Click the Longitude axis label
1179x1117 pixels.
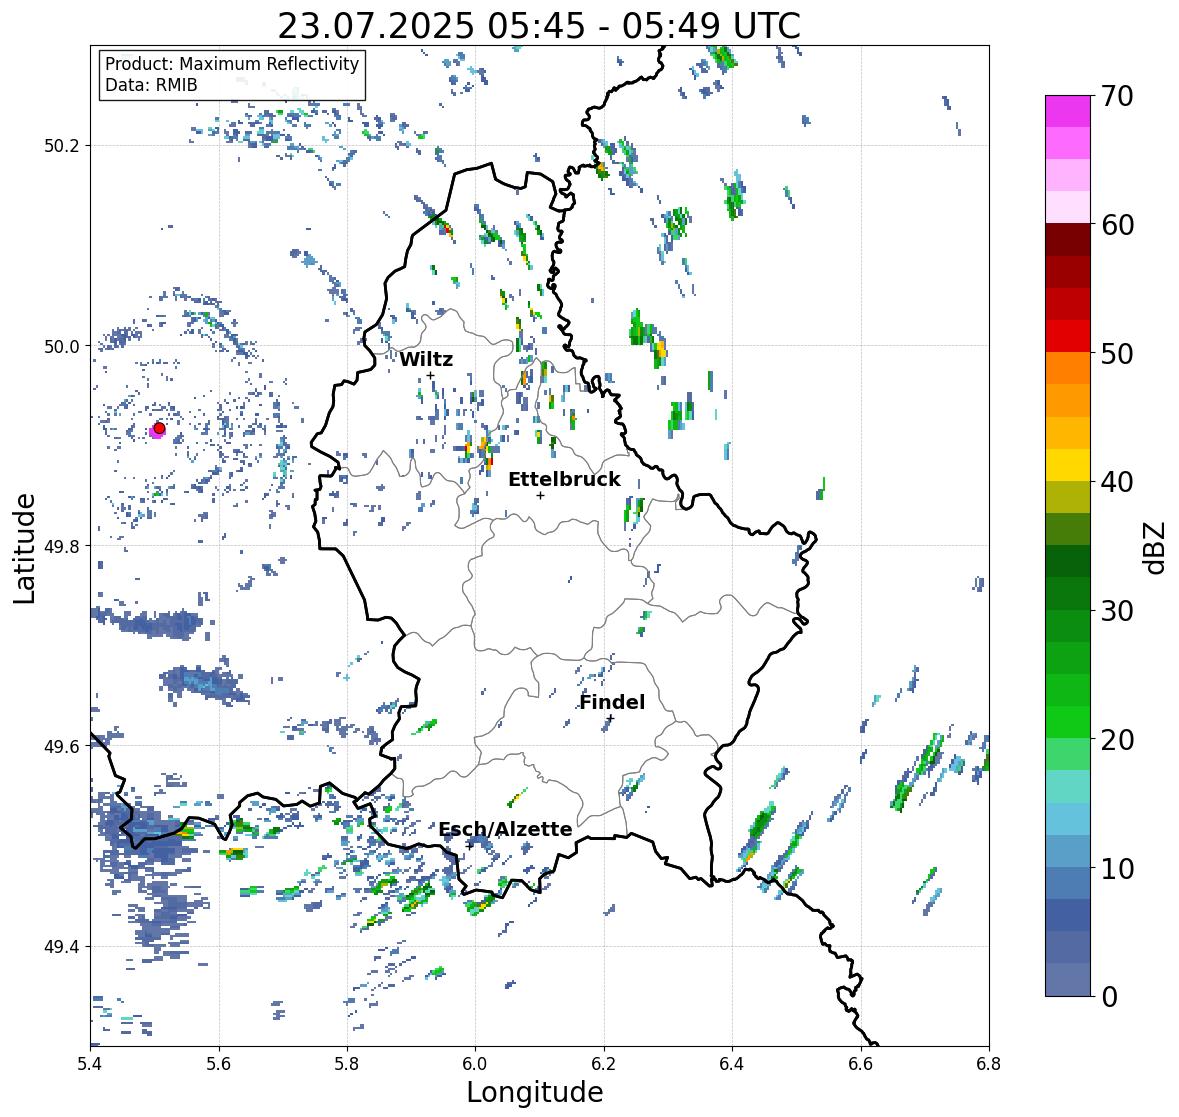tap(535, 1092)
